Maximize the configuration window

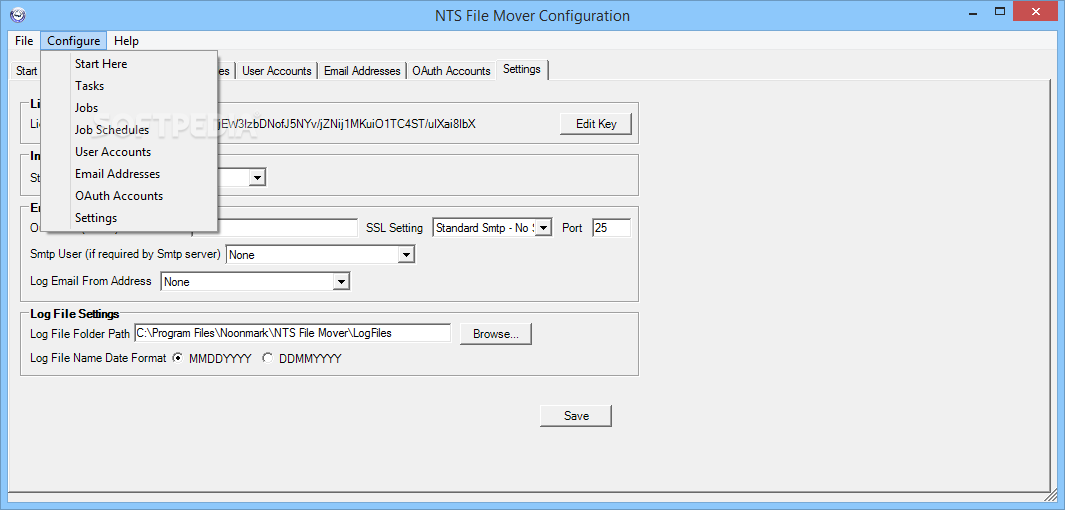[x=1000, y=12]
